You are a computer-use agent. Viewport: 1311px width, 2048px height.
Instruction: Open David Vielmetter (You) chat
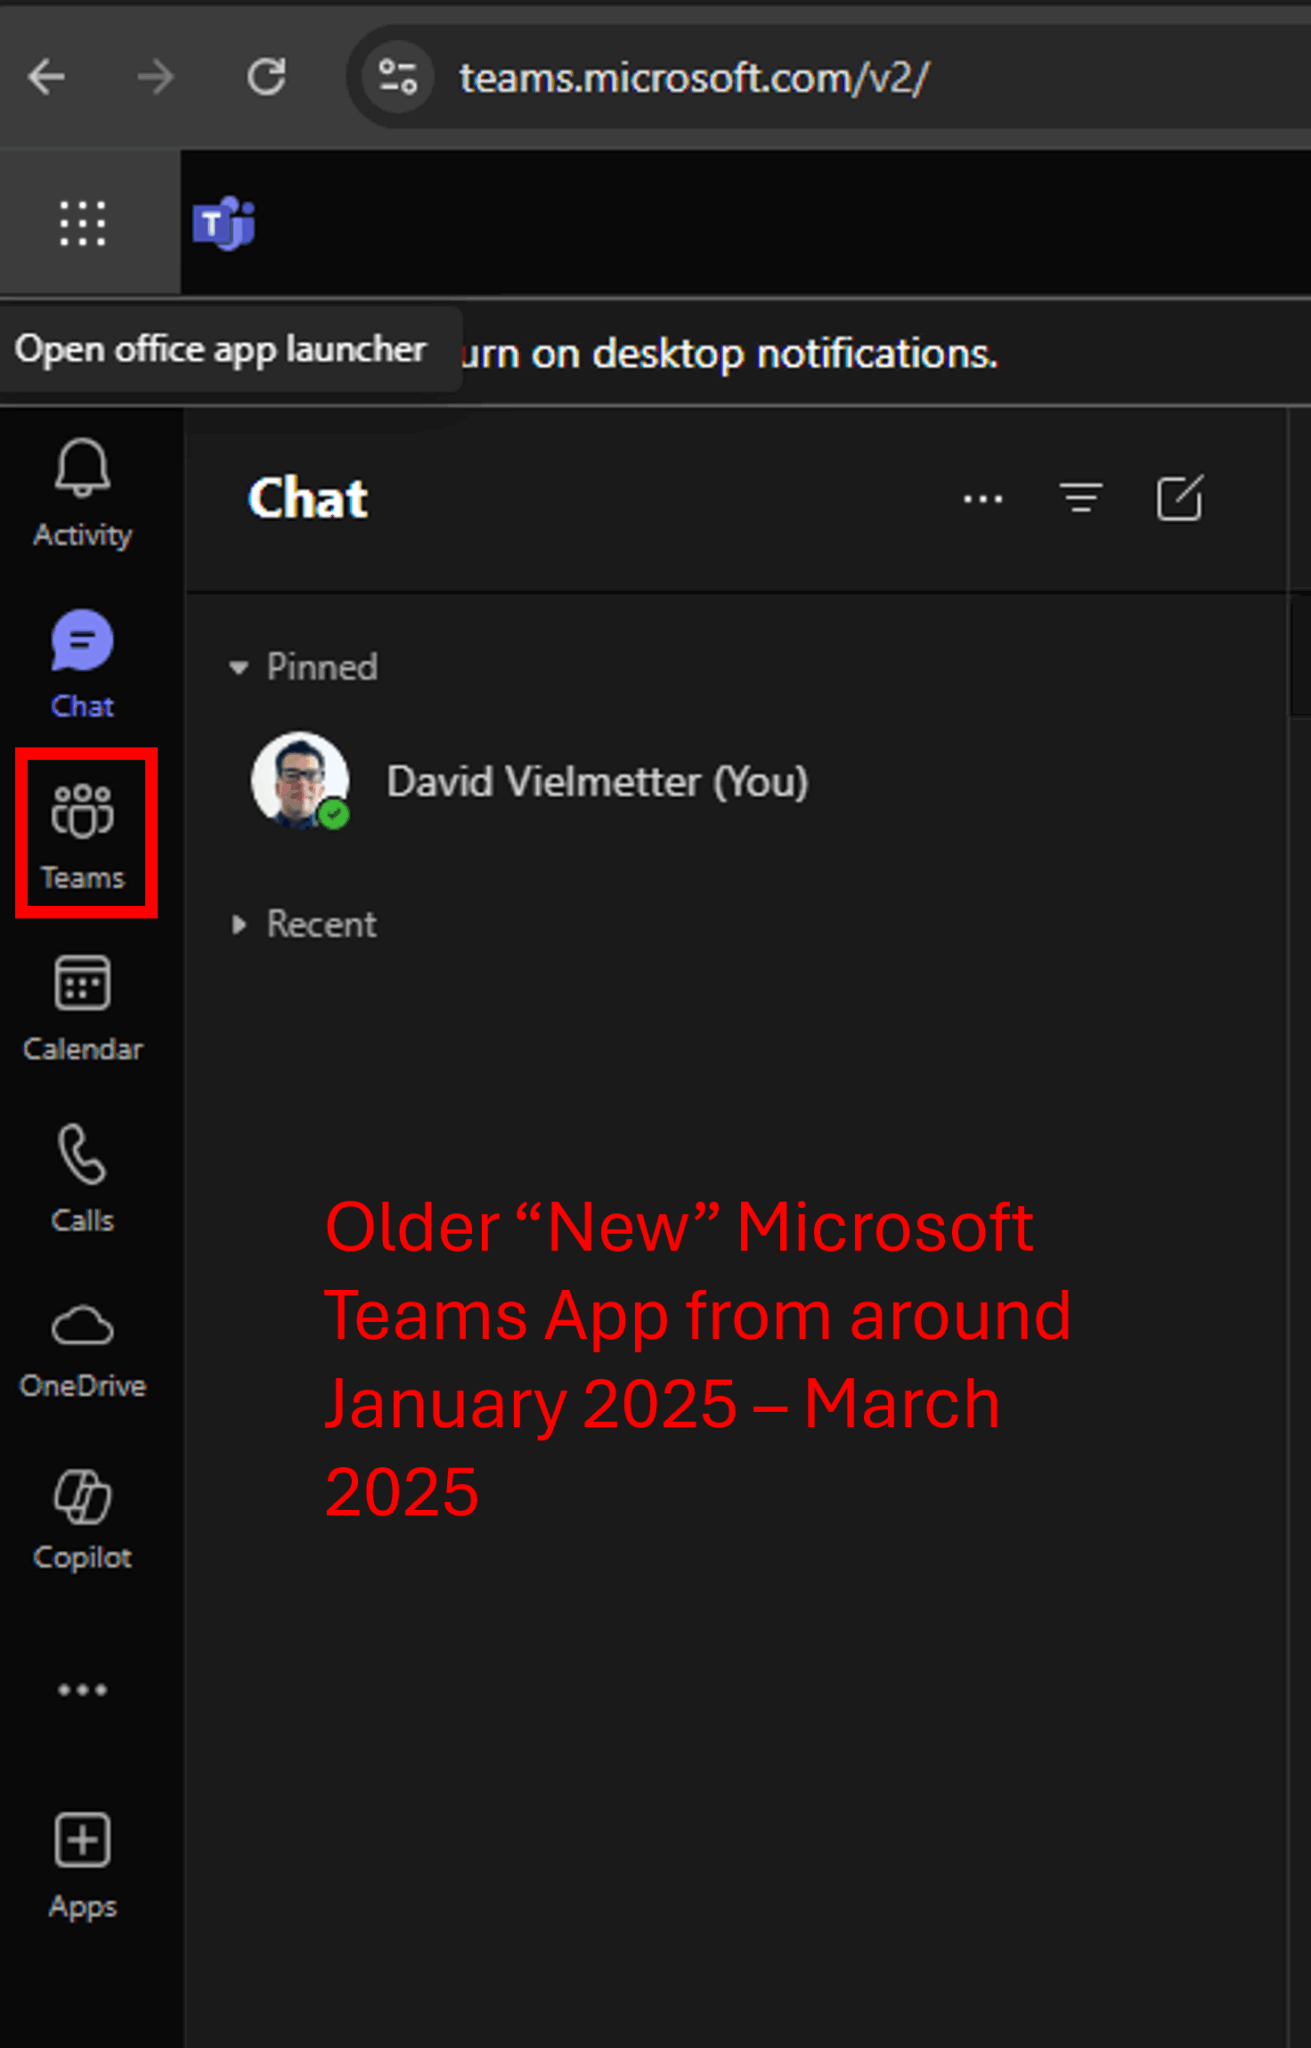pos(597,781)
